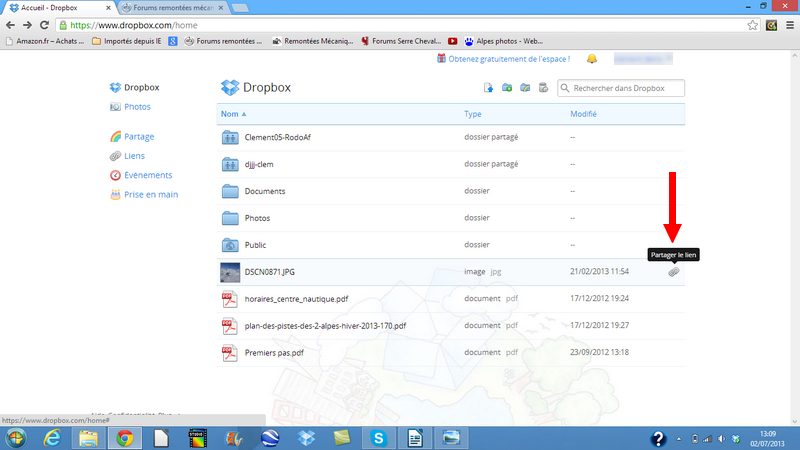The image size is (800, 450).
Task: Go forward with the browser forward arrow
Action: pyautogui.click(x=27, y=25)
